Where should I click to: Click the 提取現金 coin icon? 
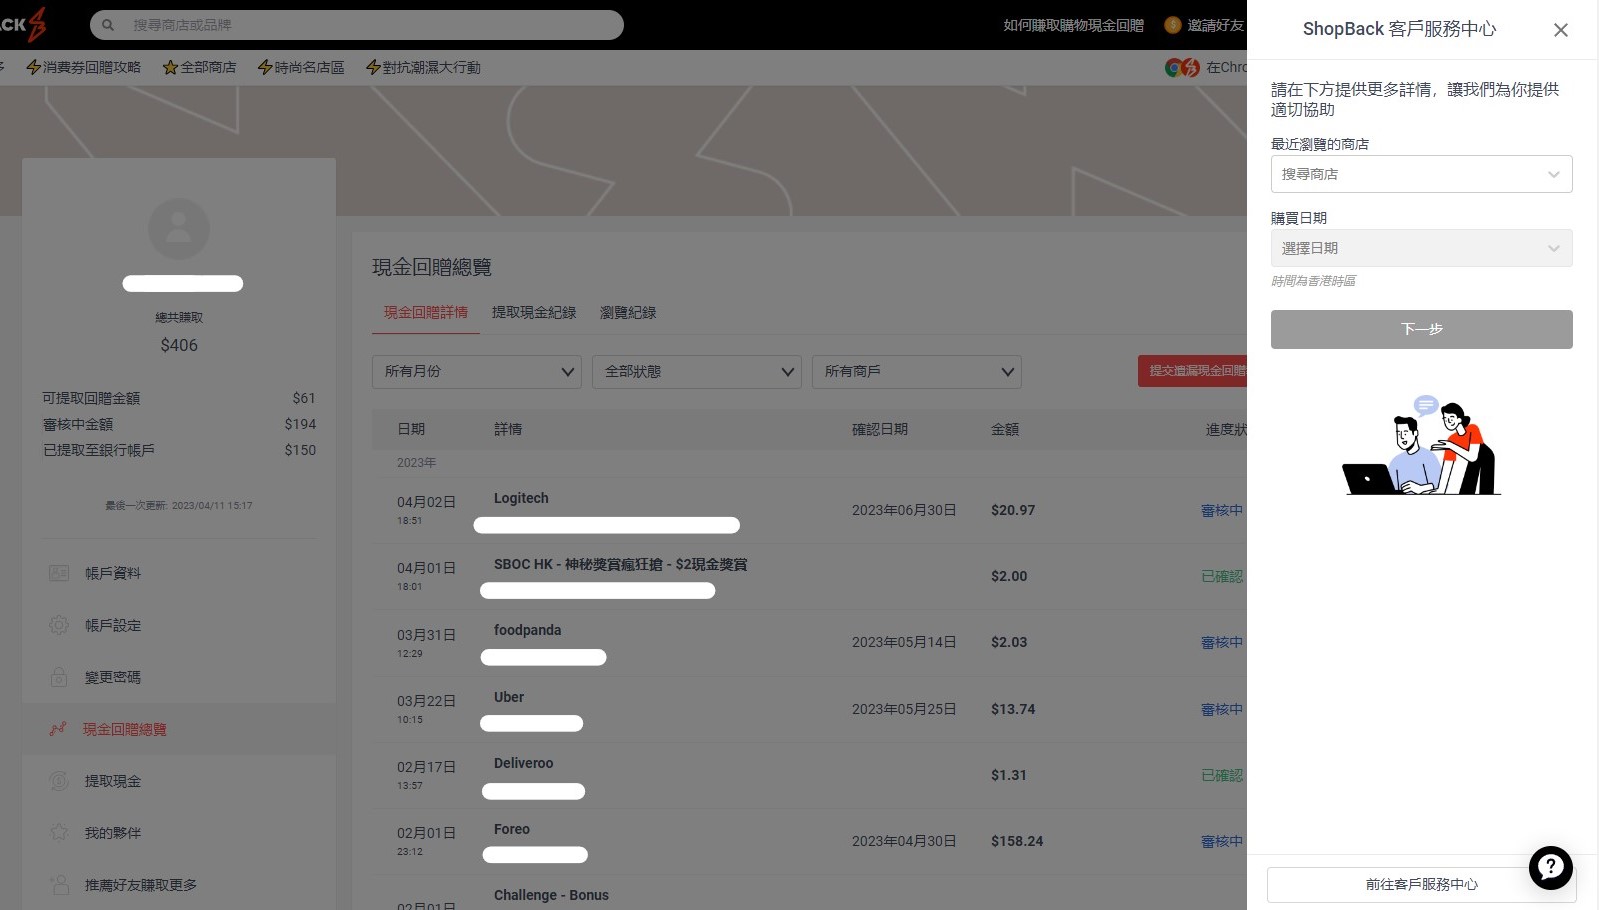[59, 781]
